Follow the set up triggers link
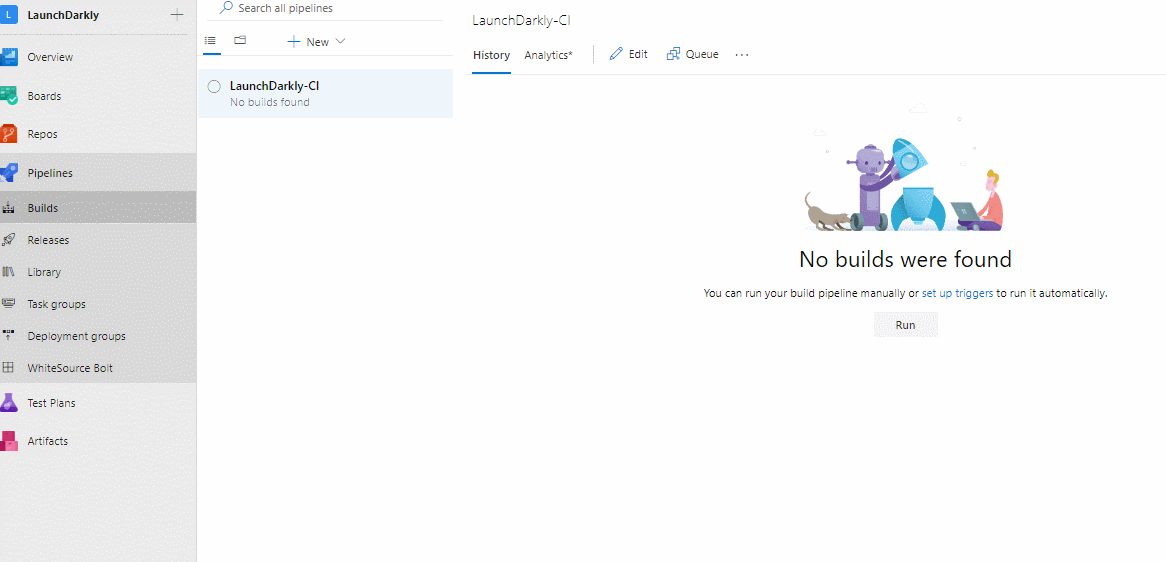The width and height of the screenshot is (1166, 562). [x=957, y=293]
